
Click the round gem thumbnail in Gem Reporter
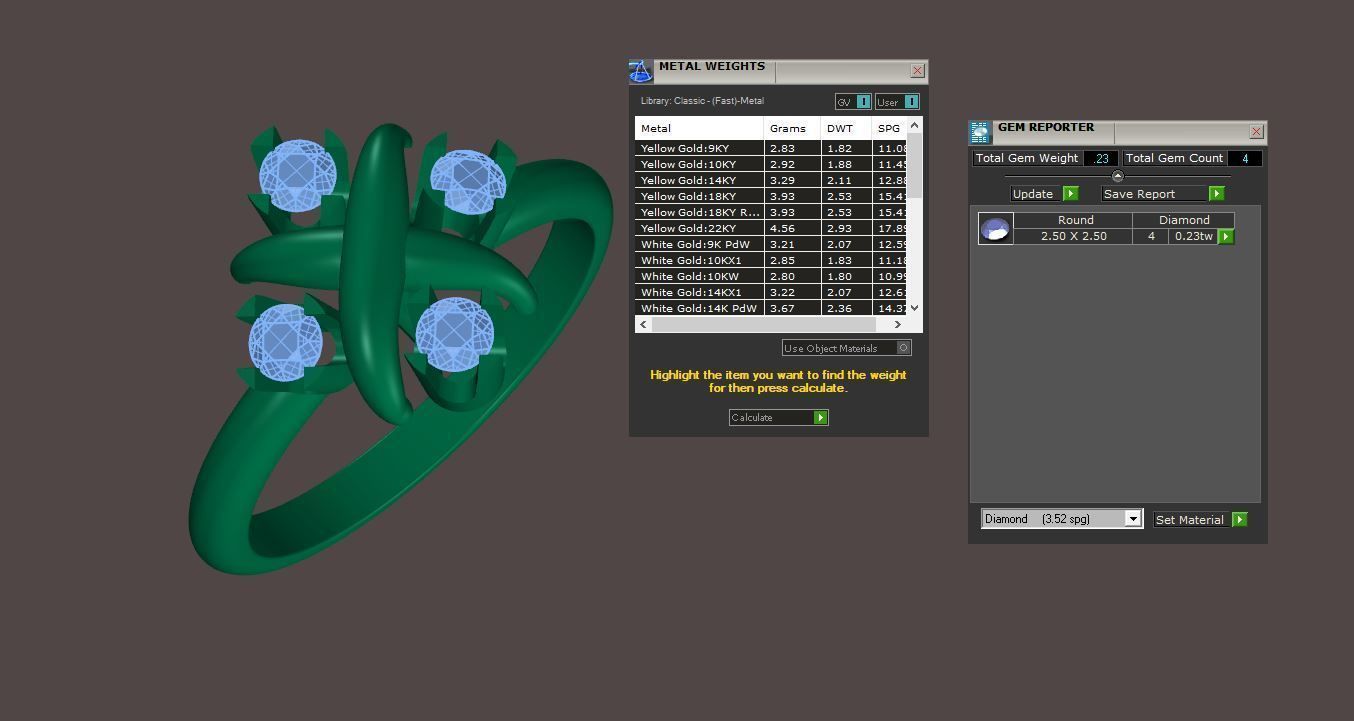tap(995, 228)
